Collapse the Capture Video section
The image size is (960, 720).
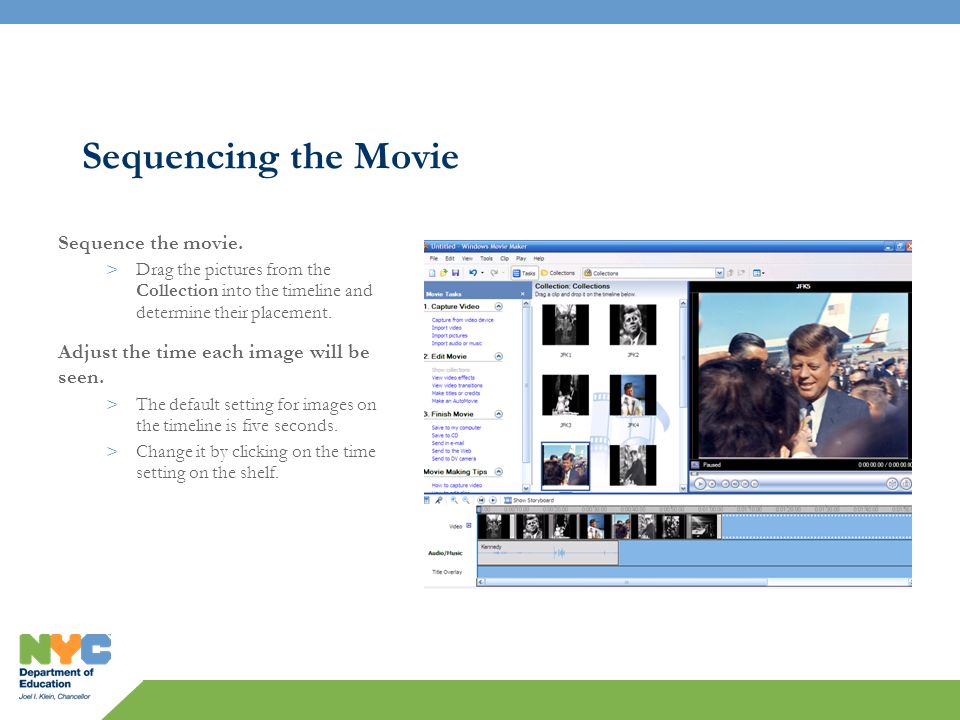coord(498,306)
